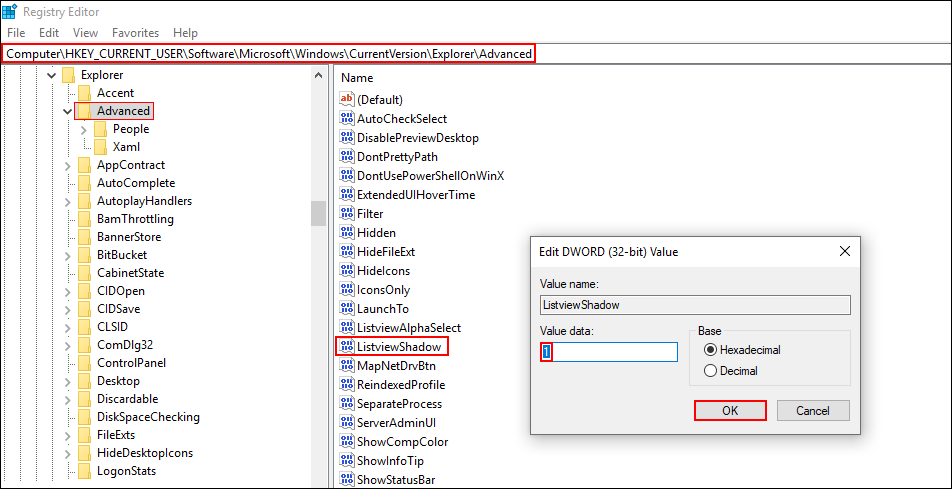Open the Help menu
952x489 pixels.
point(185,33)
